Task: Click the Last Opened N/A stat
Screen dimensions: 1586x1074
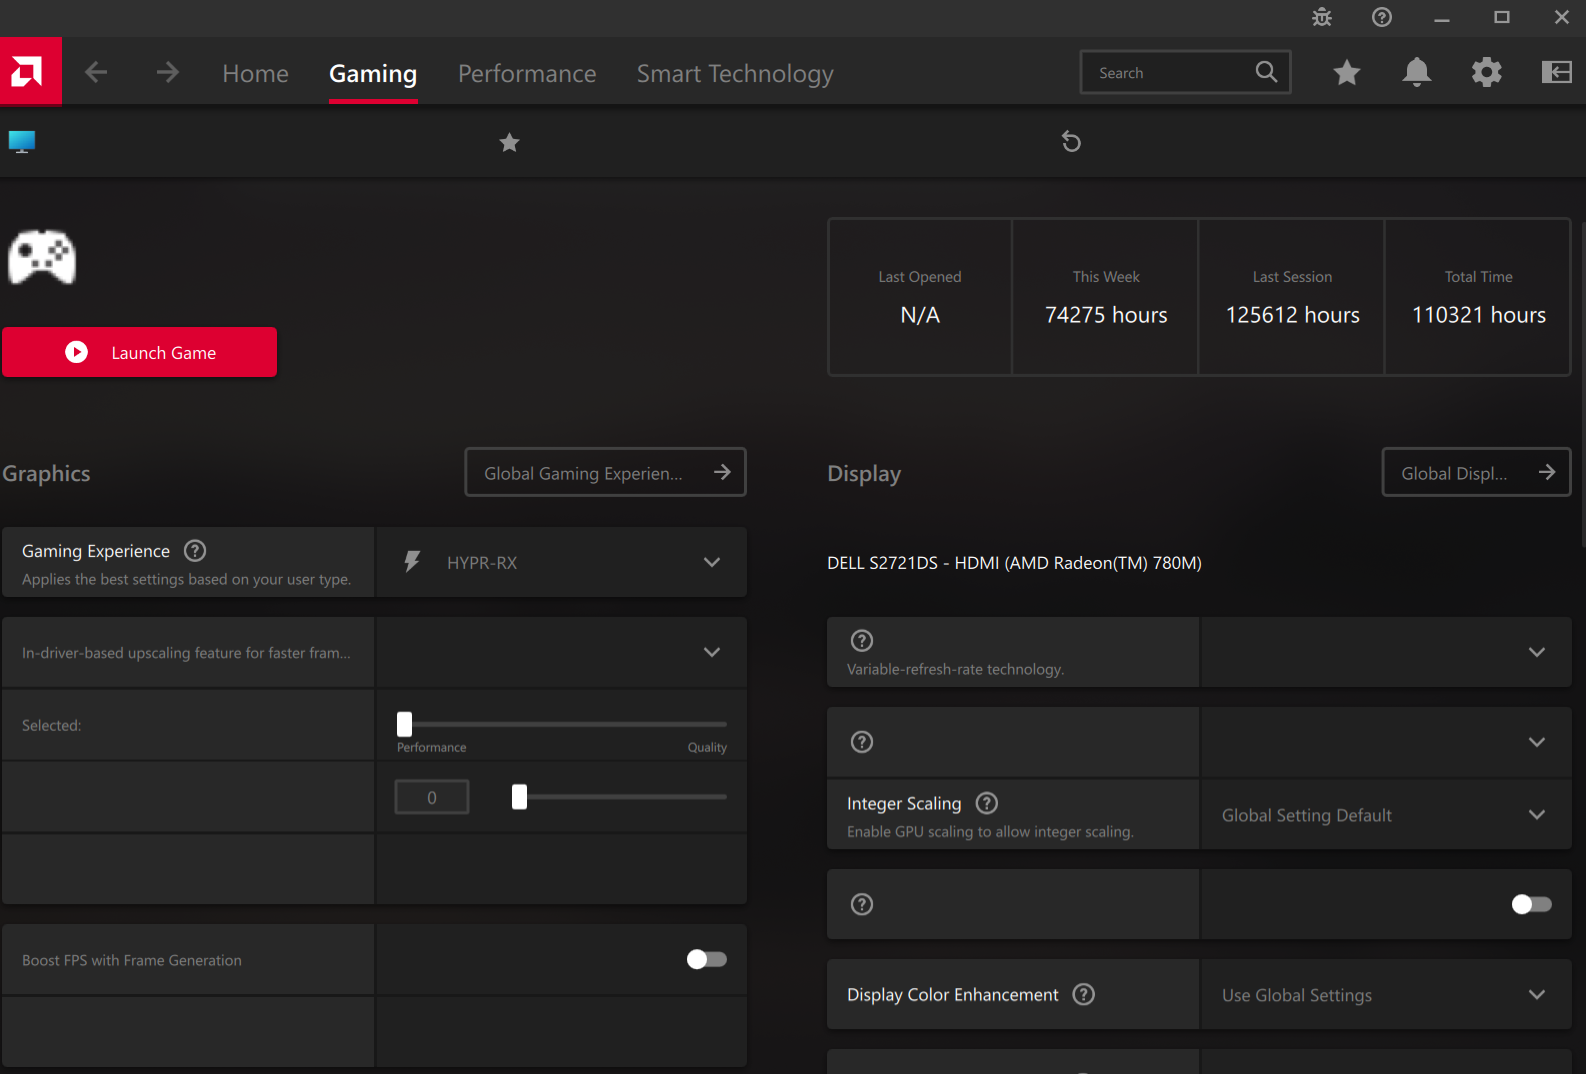Action: (920, 297)
